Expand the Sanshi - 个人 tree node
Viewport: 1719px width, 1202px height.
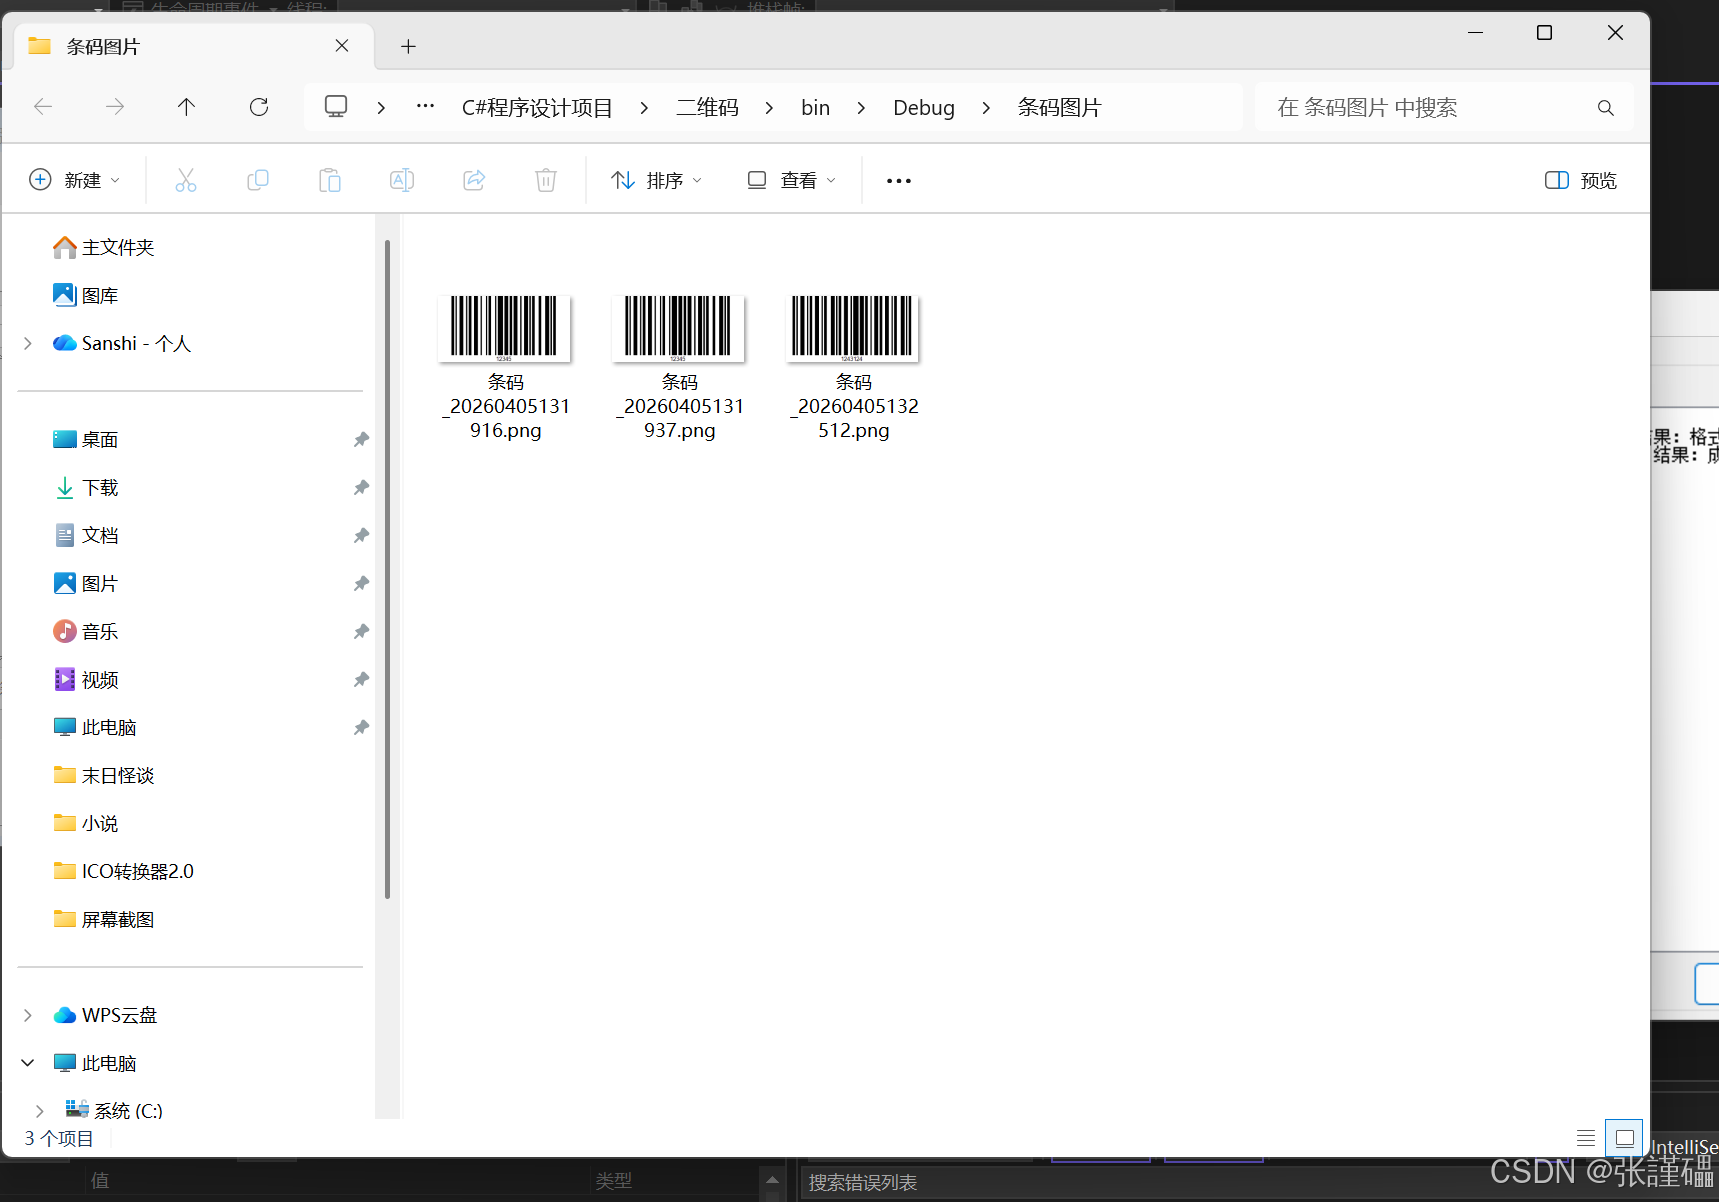pyautogui.click(x=28, y=343)
